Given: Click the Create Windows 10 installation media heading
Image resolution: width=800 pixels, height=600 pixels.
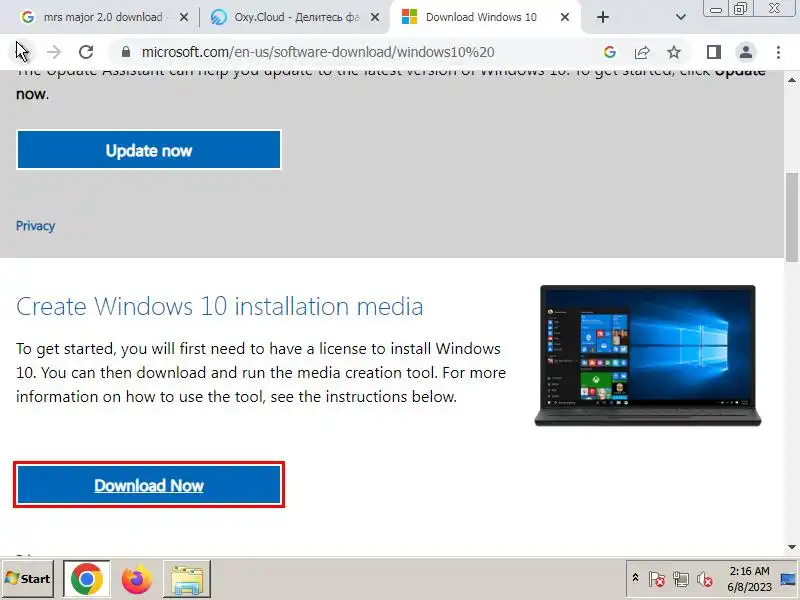Looking at the screenshot, I should click(219, 307).
